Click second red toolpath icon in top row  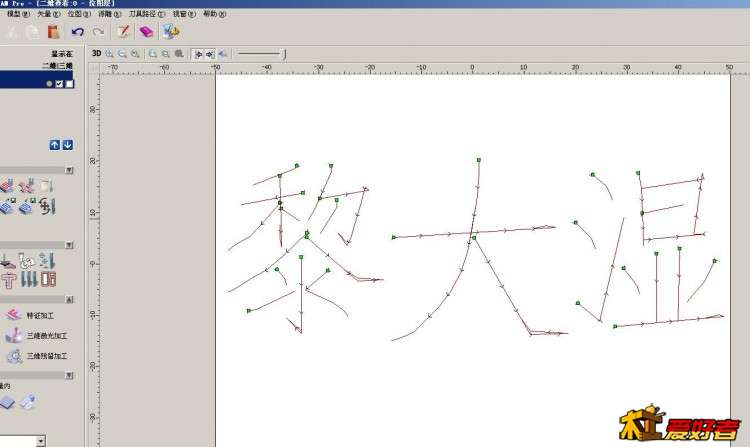coord(27,185)
